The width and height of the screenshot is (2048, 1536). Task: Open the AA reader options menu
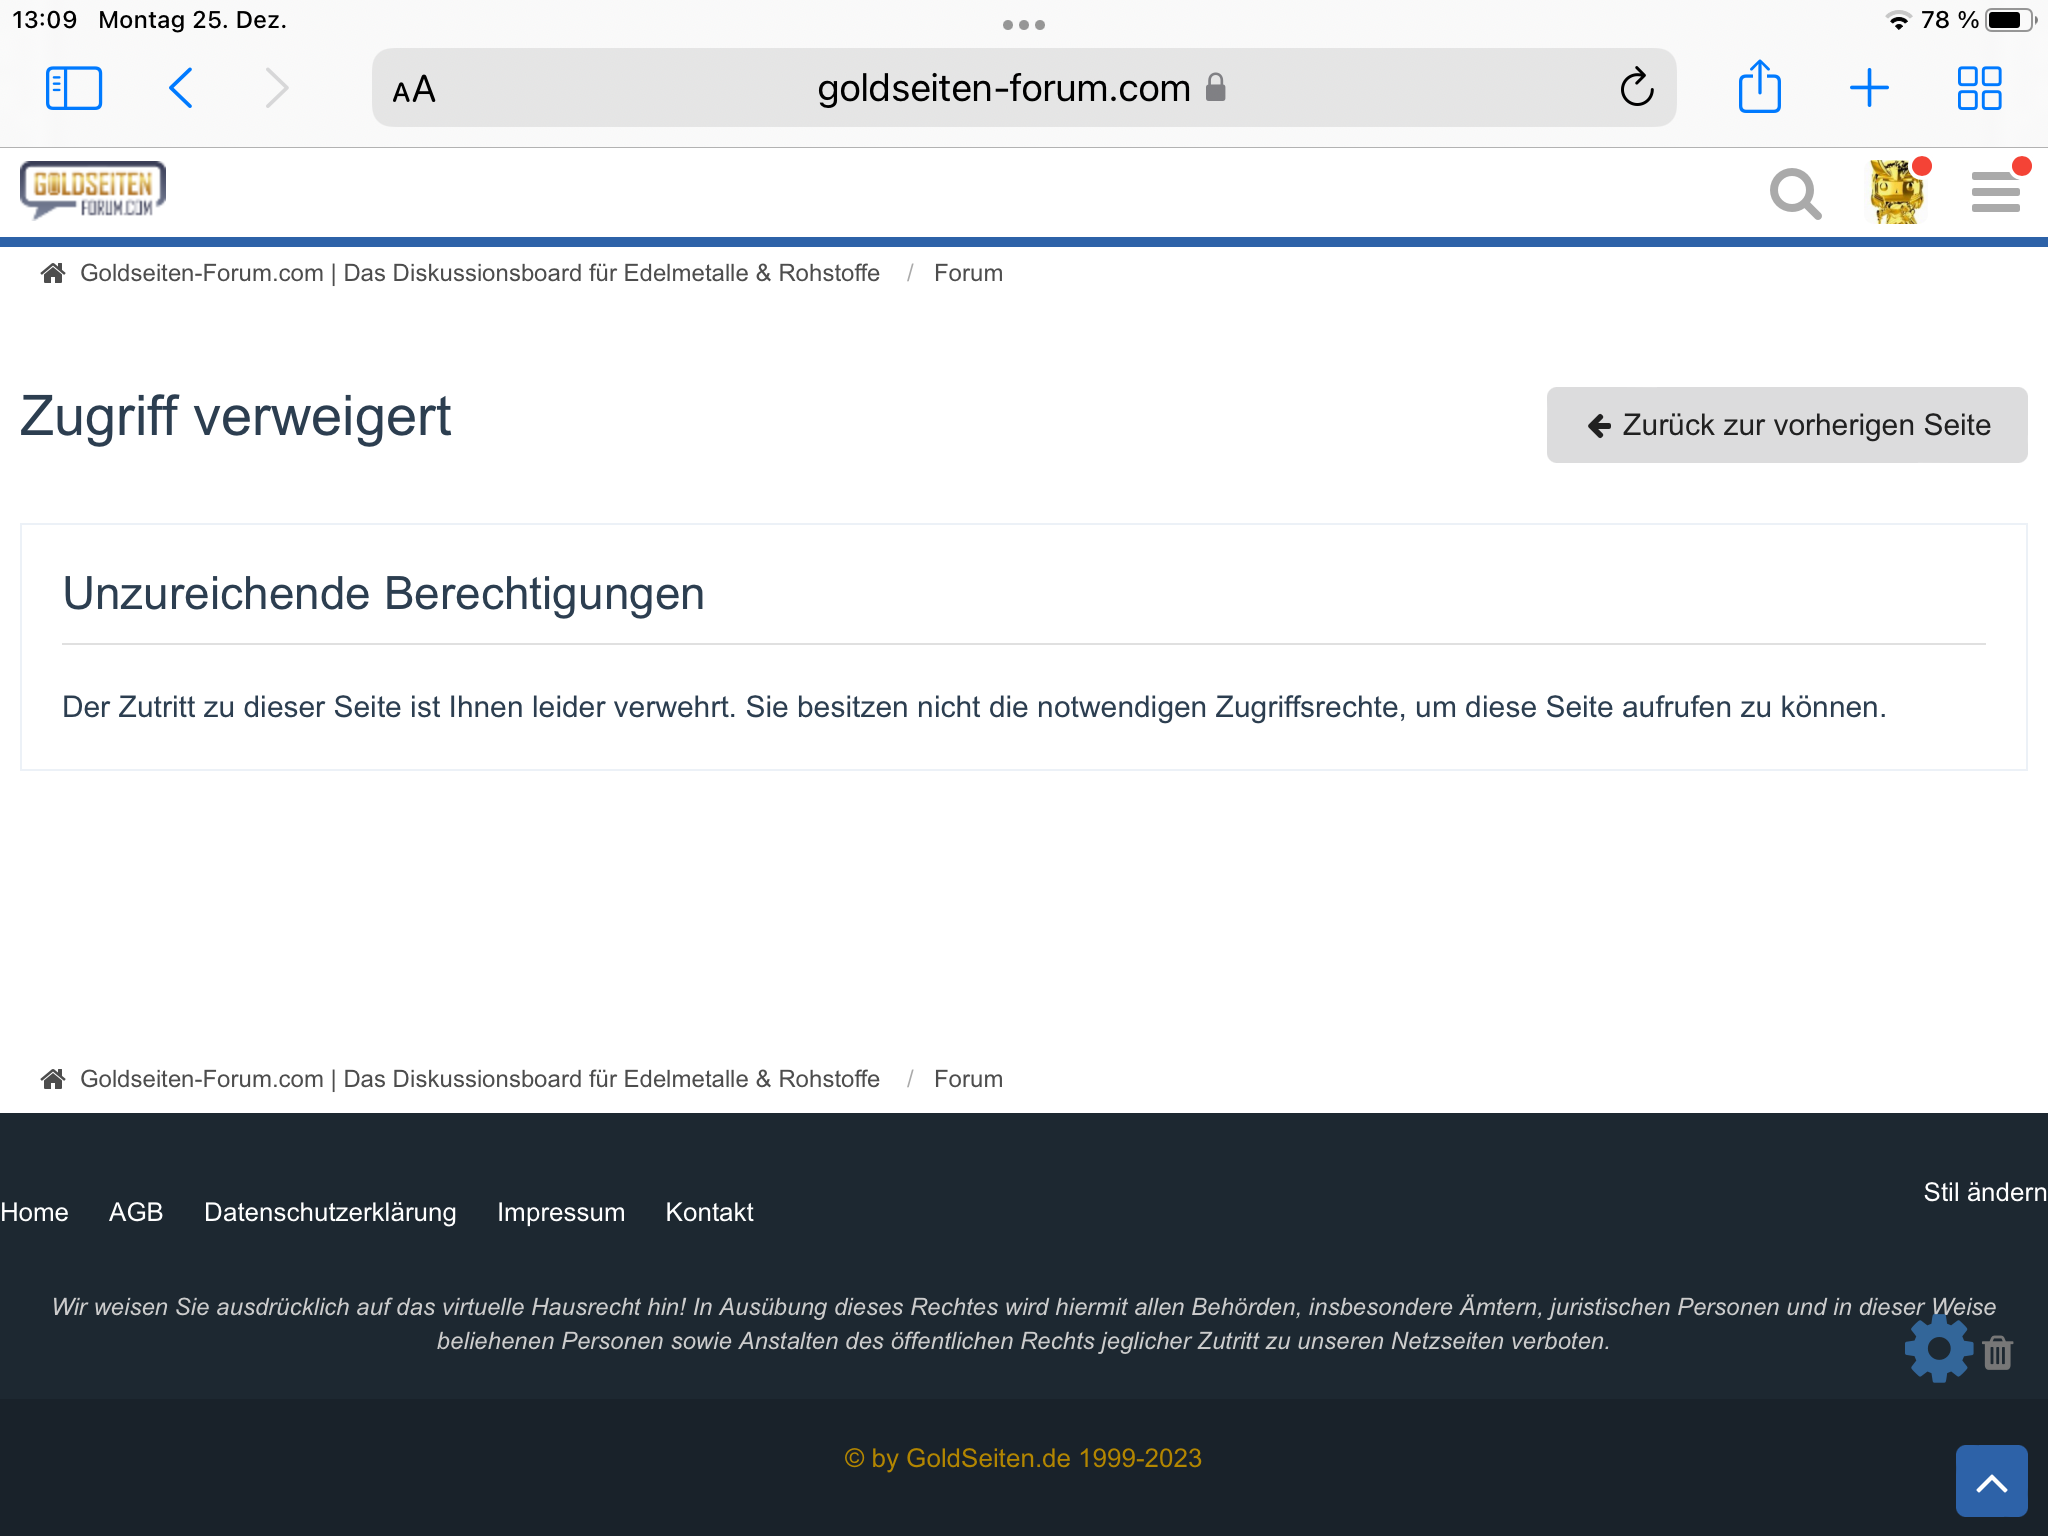(x=414, y=90)
